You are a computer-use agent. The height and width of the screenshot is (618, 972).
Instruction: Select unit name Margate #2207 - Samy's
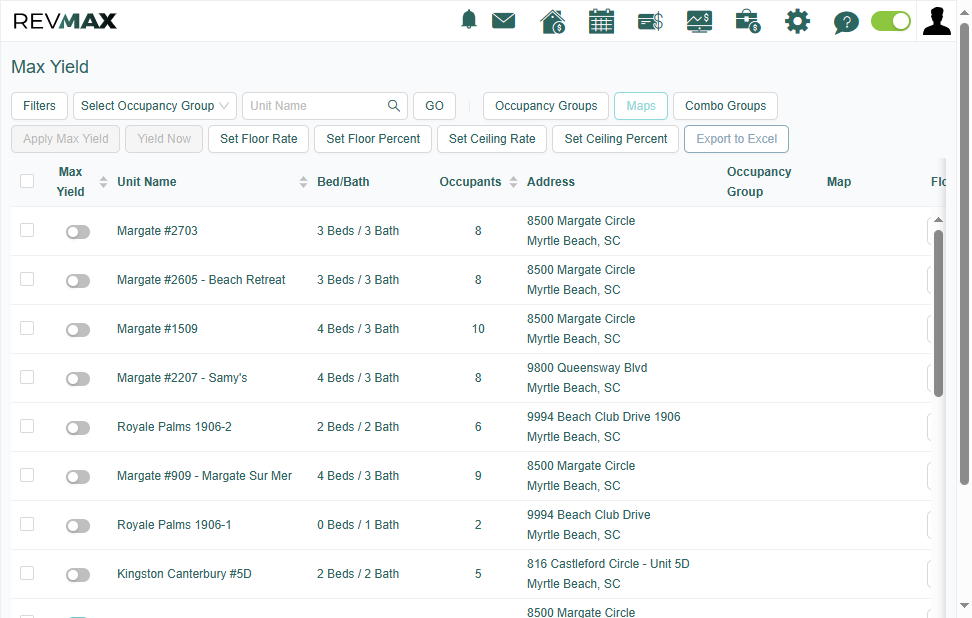pyautogui.click(x=182, y=377)
